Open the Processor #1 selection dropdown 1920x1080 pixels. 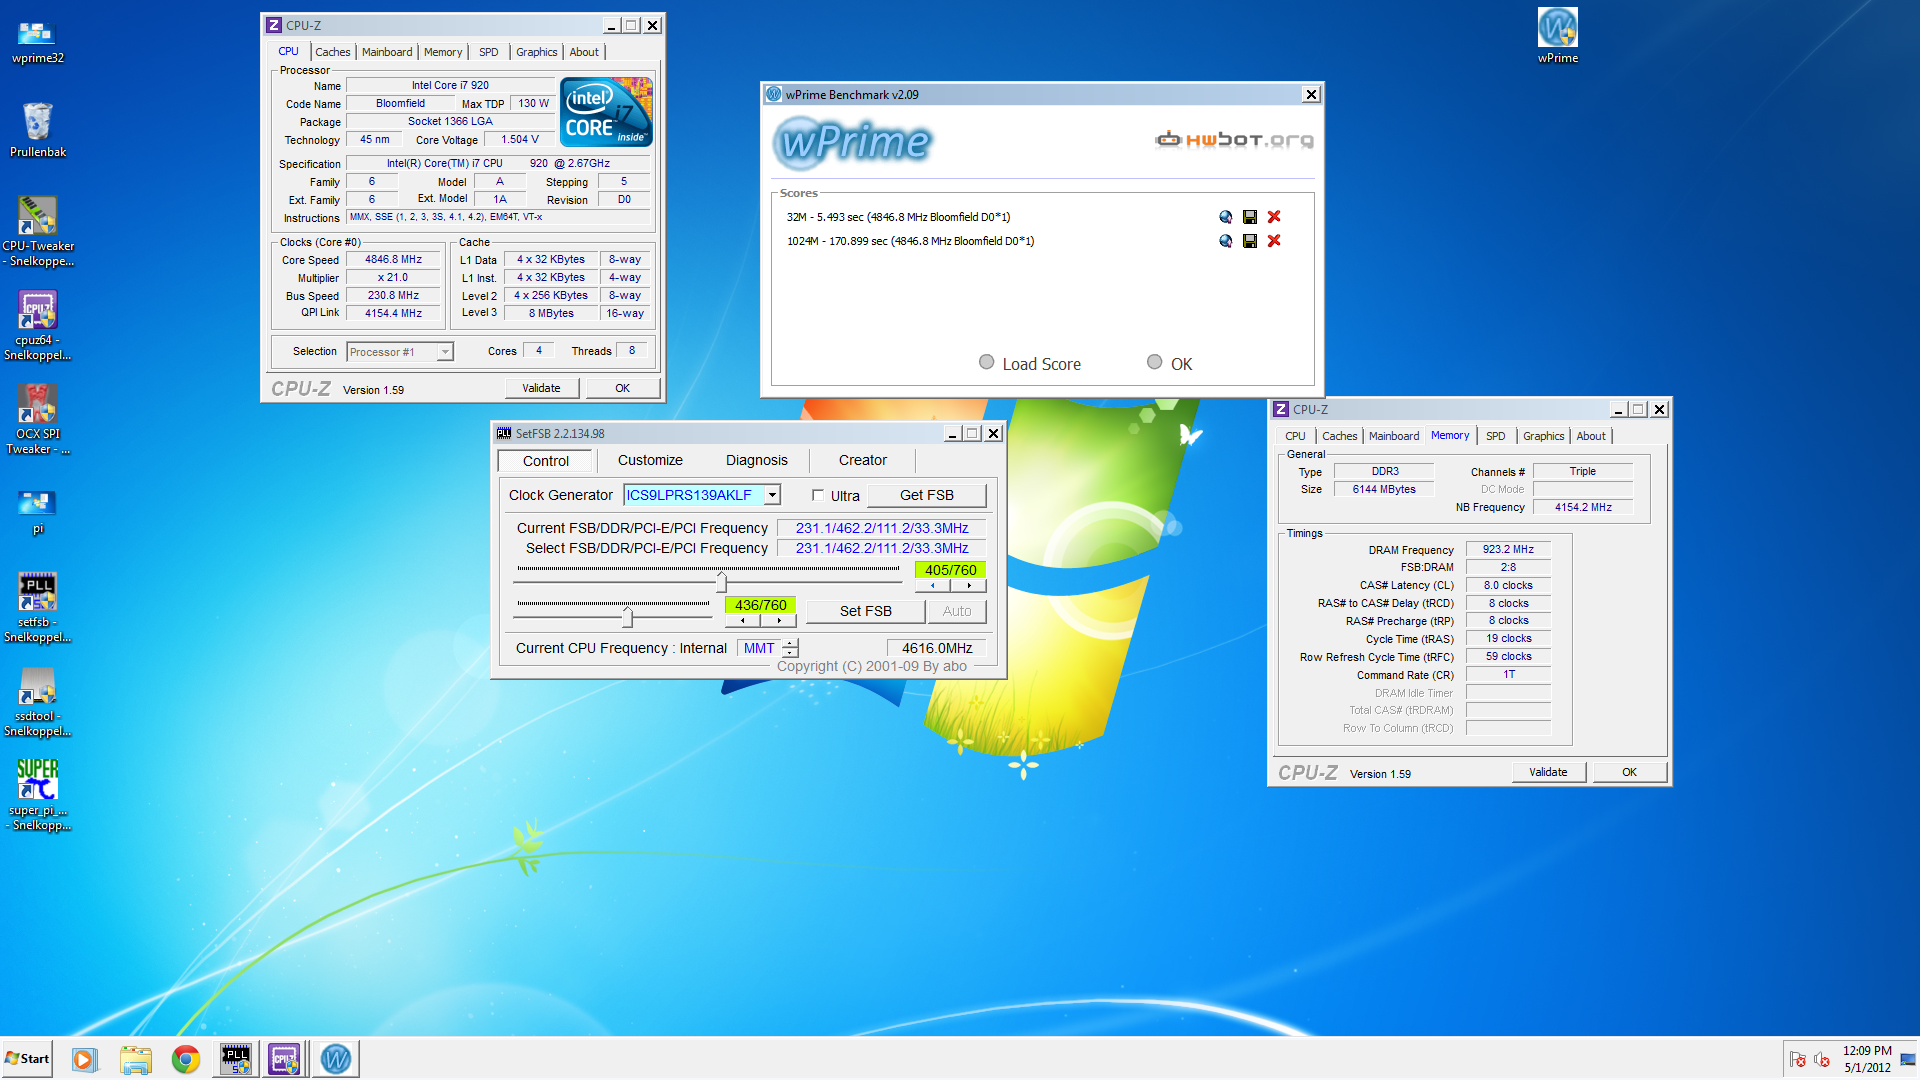click(445, 352)
